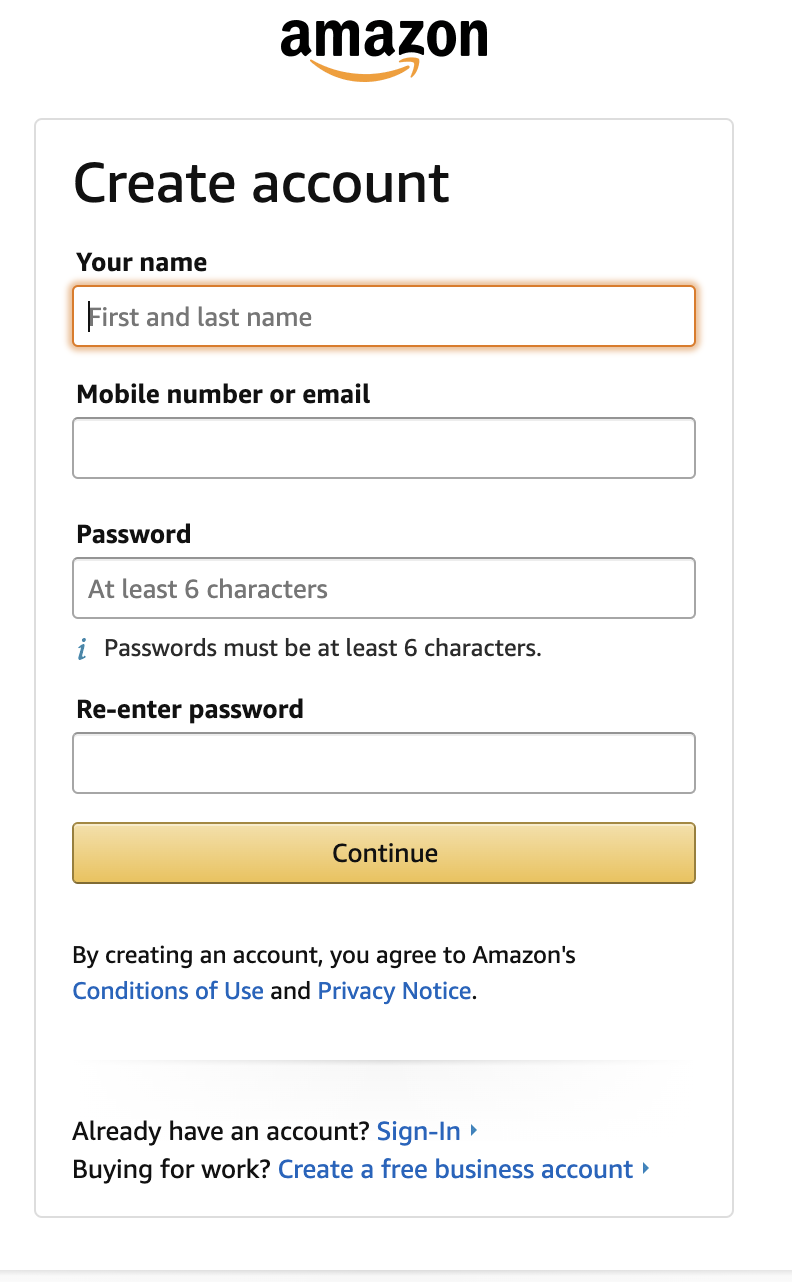Image resolution: width=792 pixels, height=1282 pixels.
Task: Open the Privacy Notice link
Action: (x=394, y=991)
